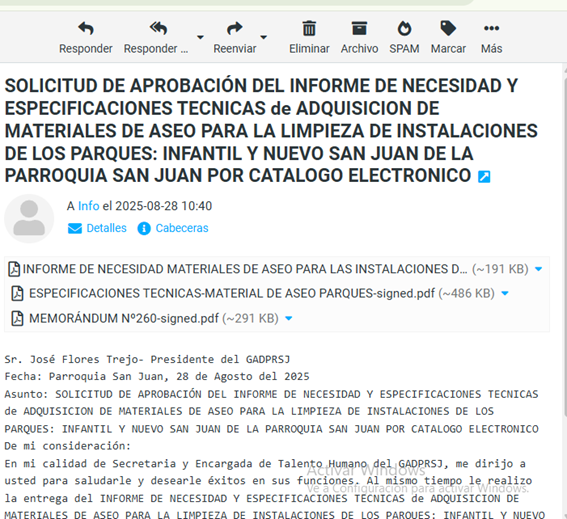Open the dropdown for the ESPECIFICACIONES TECNICAS attachment
This screenshot has width=567, height=519.
(x=505, y=293)
